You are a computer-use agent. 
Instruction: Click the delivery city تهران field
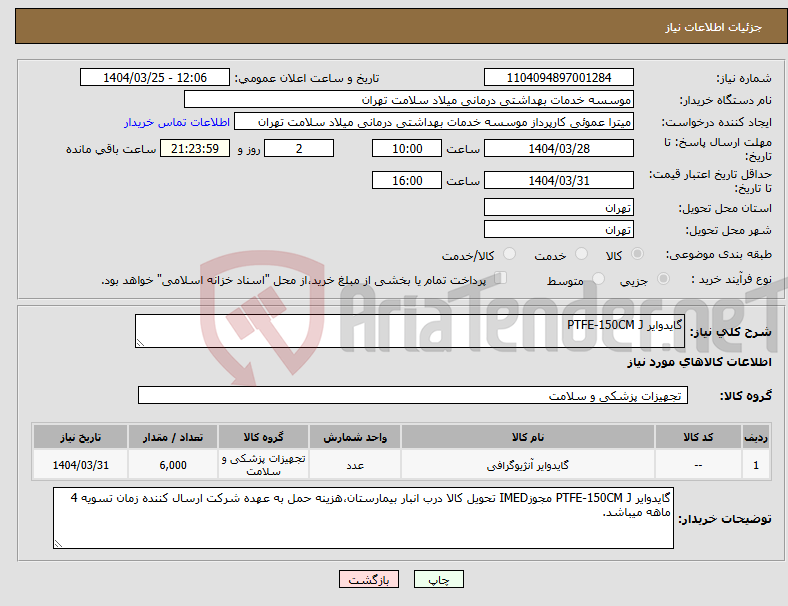(558, 230)
